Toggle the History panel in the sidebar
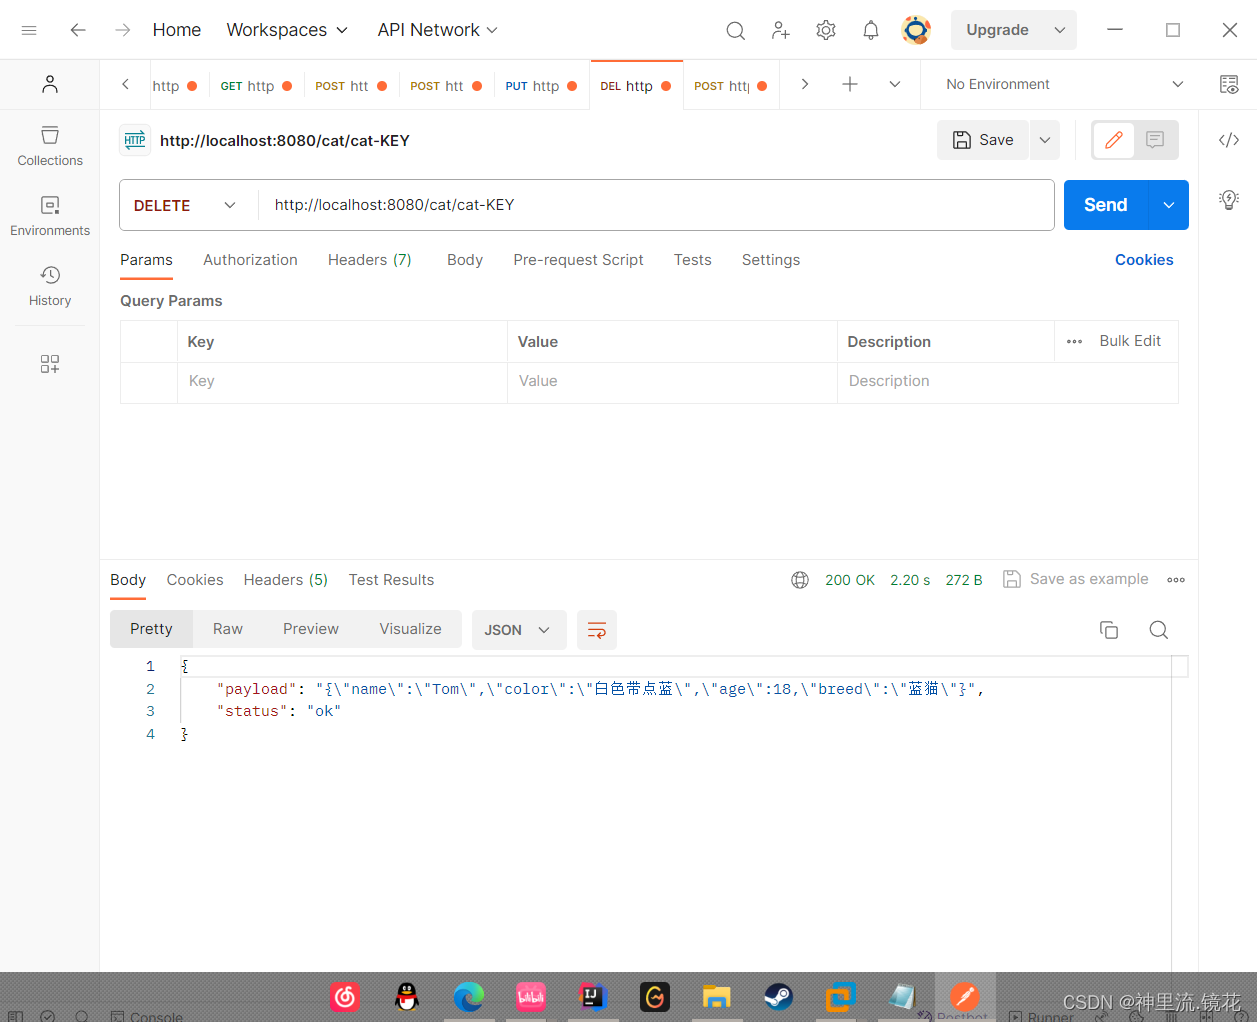This screenshot has width=1257, height=1022. click(49, 287)
